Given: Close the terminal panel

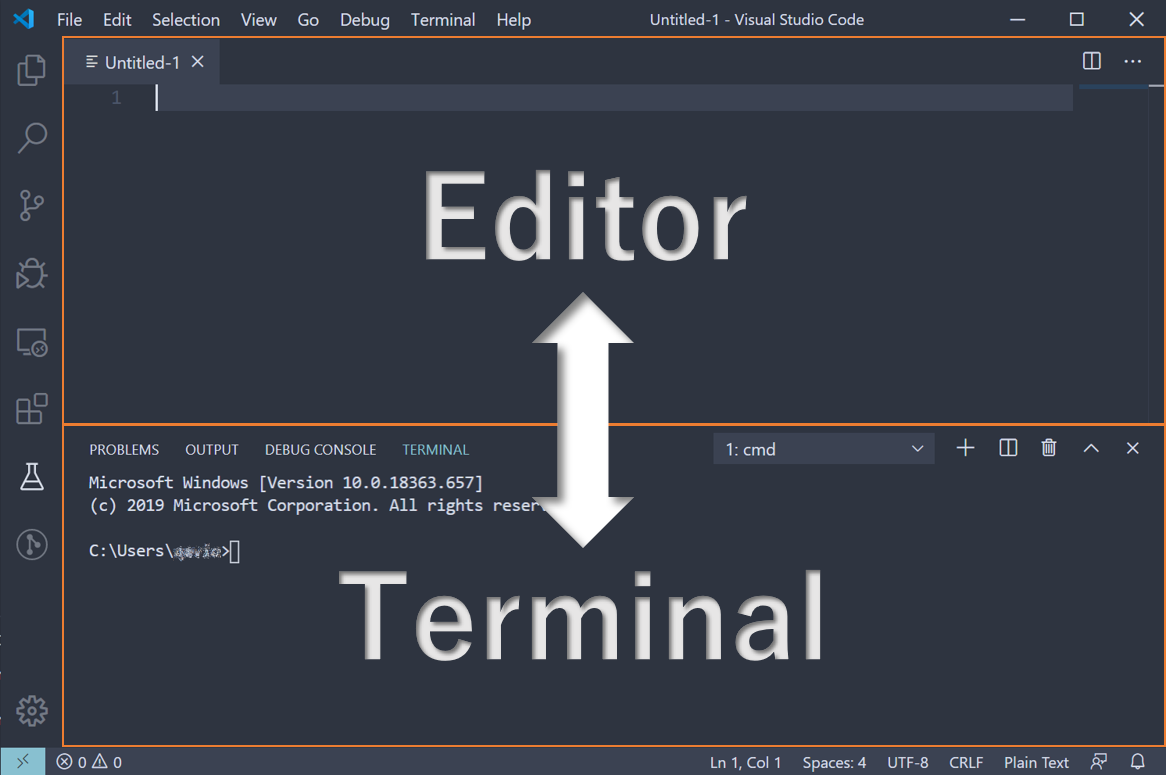Looking at the screenshot, I should click(x=1133, y=448).
